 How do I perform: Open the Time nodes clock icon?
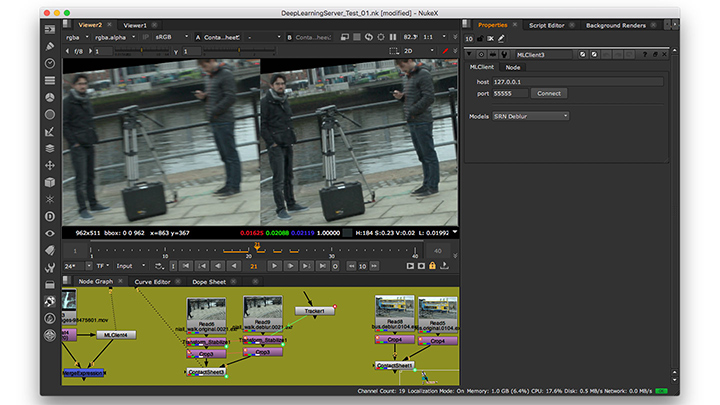pos(50,63)
